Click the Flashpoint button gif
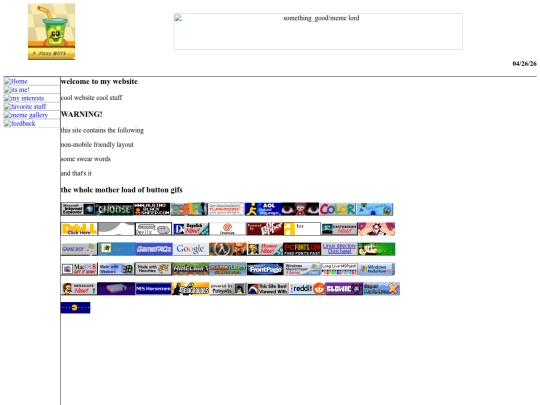 (226, 209)
